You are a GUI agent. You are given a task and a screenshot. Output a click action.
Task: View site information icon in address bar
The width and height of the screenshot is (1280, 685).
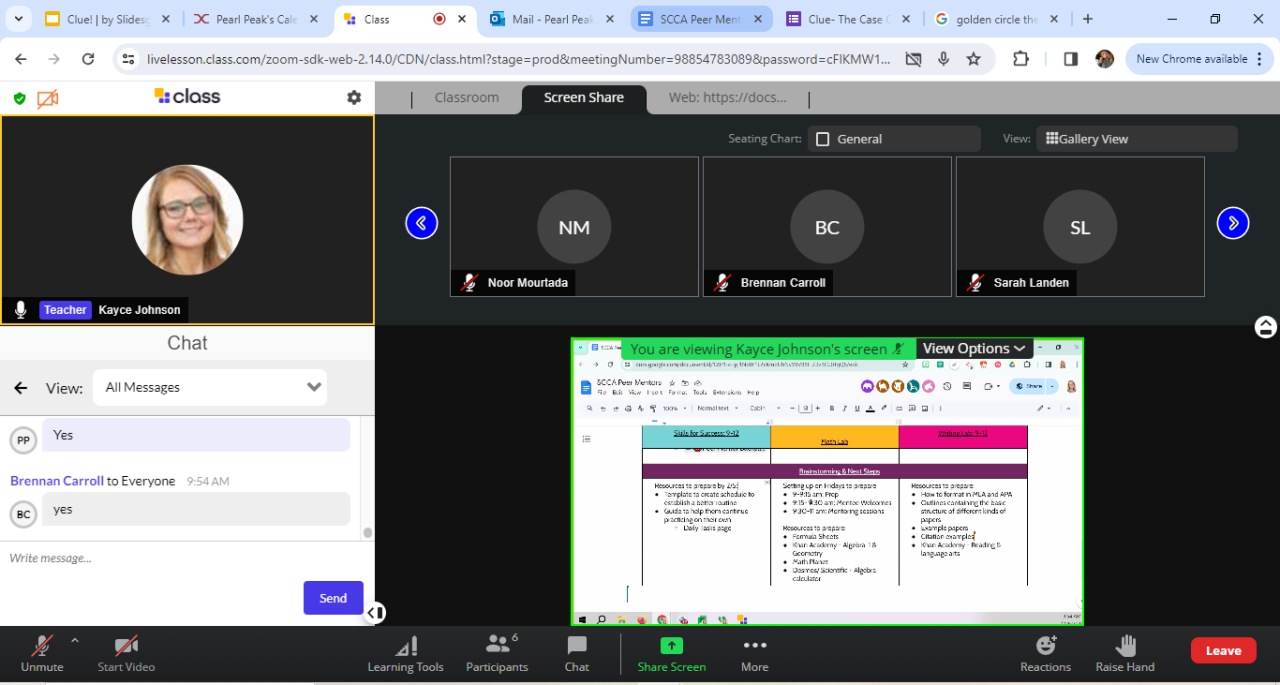(128, 59)
